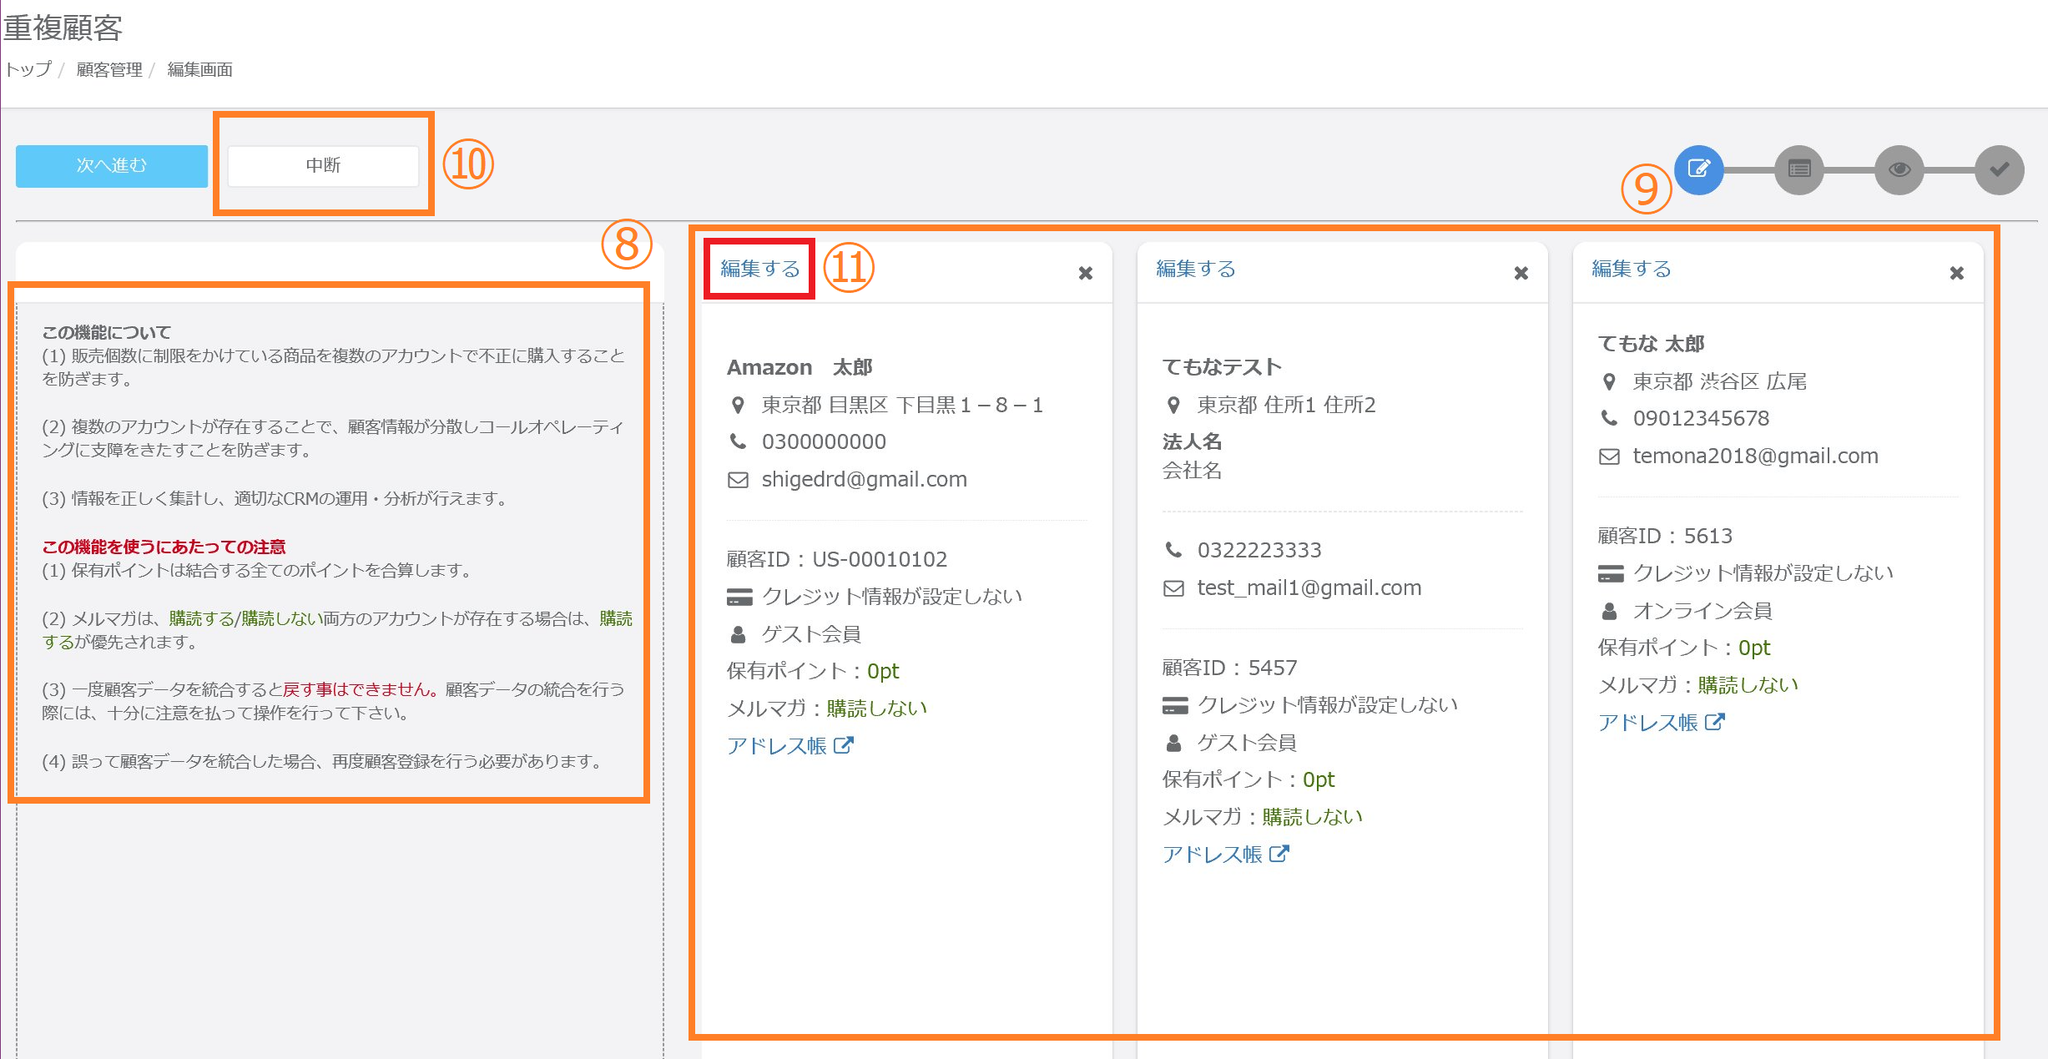
Task: Dismiss the てもな 太郎 customer card
Action: click(x=1957, y=273)
